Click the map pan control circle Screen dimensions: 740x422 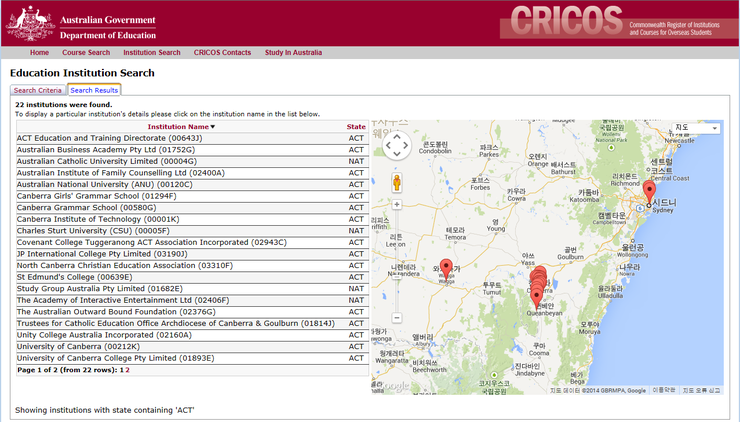pos(396,145)
